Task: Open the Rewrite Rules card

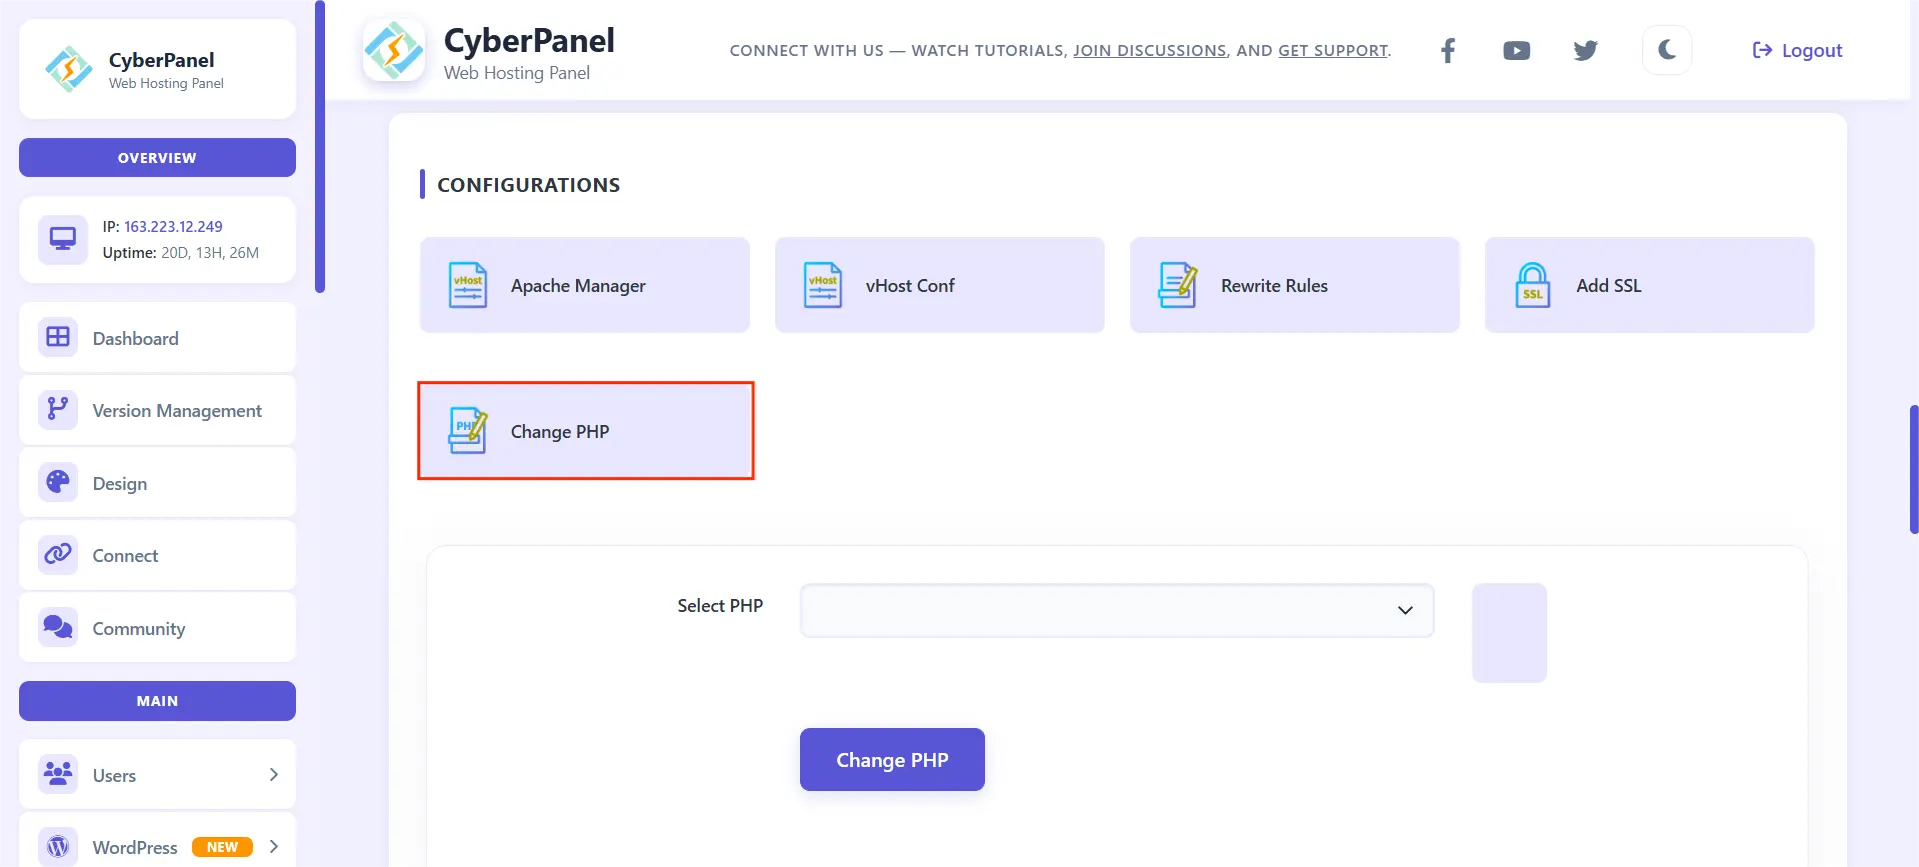Action: click(1295, 285)
